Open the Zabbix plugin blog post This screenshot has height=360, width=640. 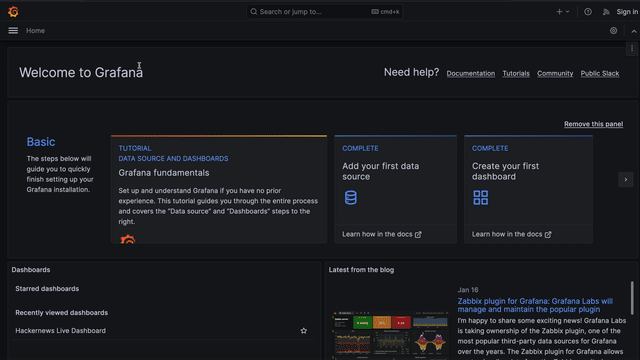tap(535, 305)
